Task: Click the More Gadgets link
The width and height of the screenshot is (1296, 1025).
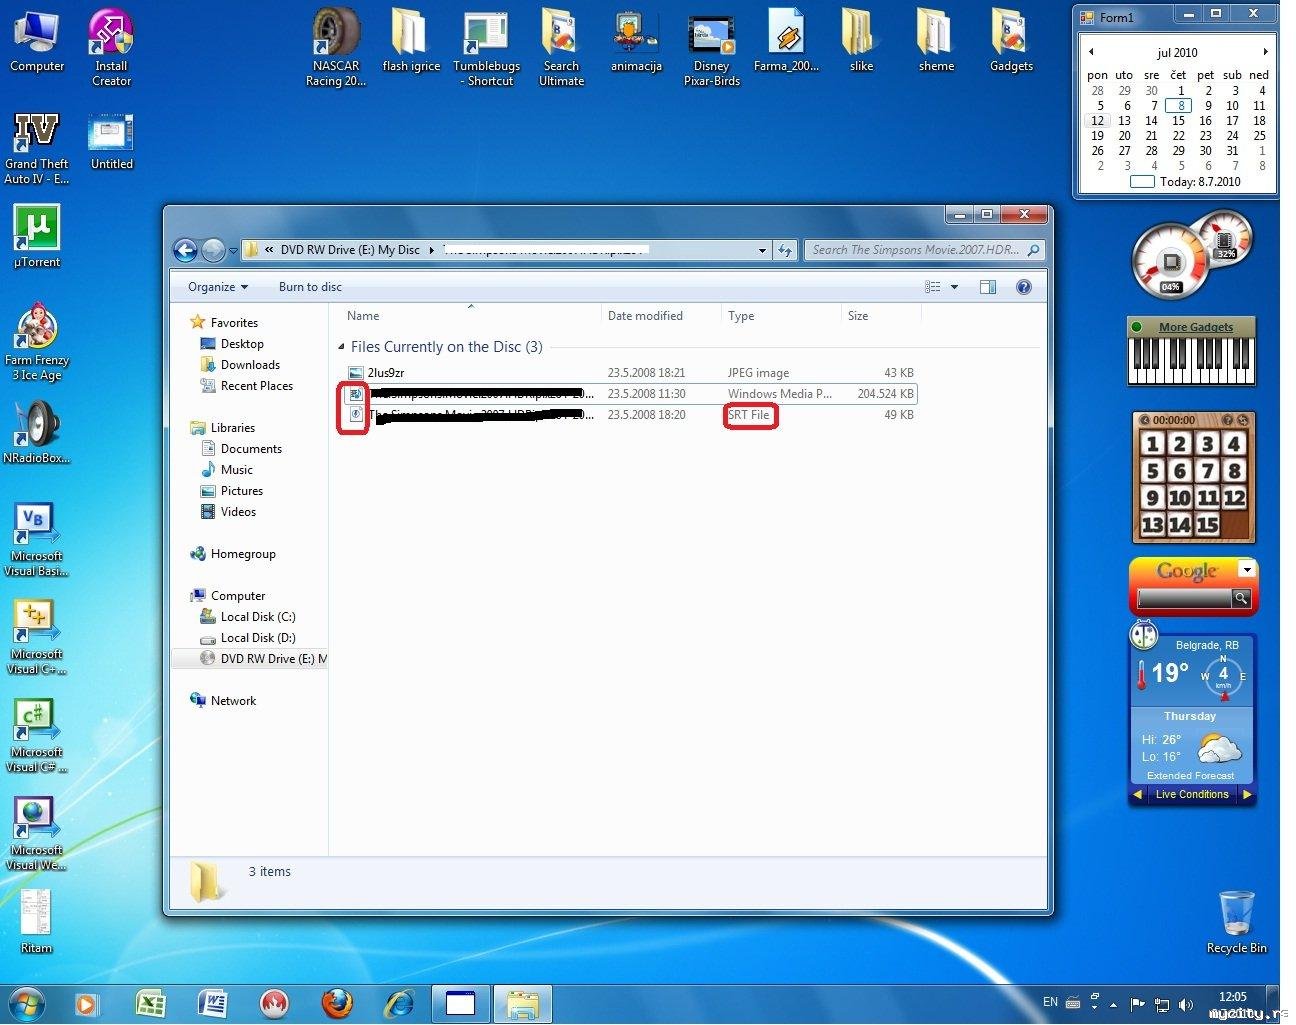Action: 1195,327
